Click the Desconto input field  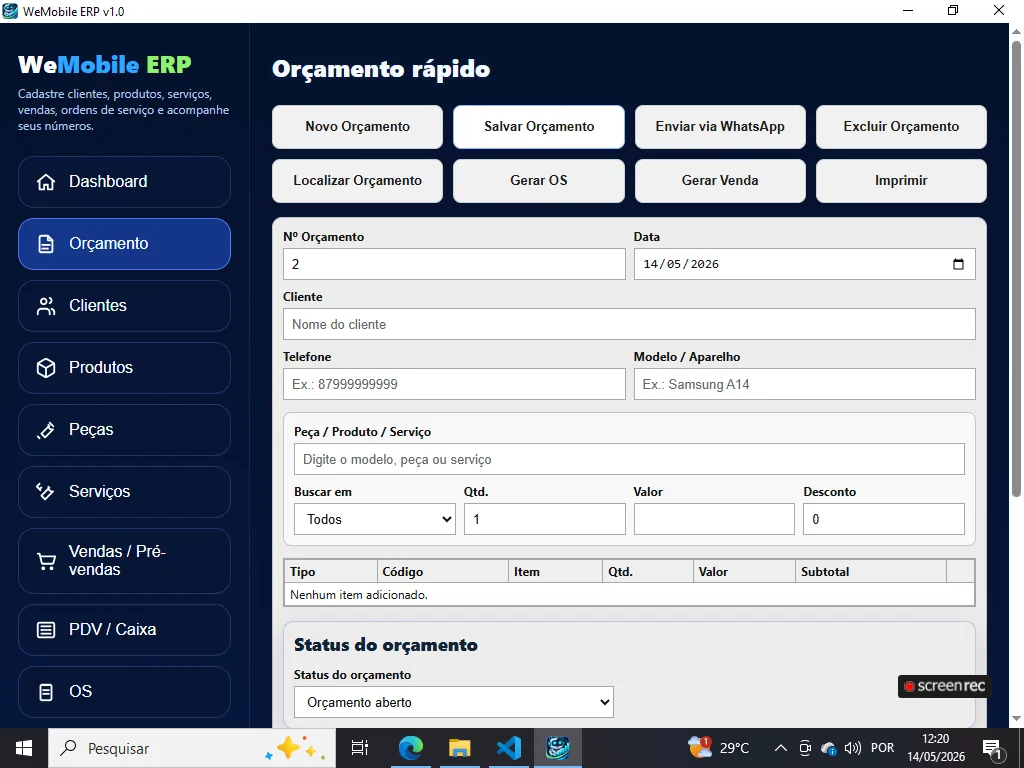point(884,519)
